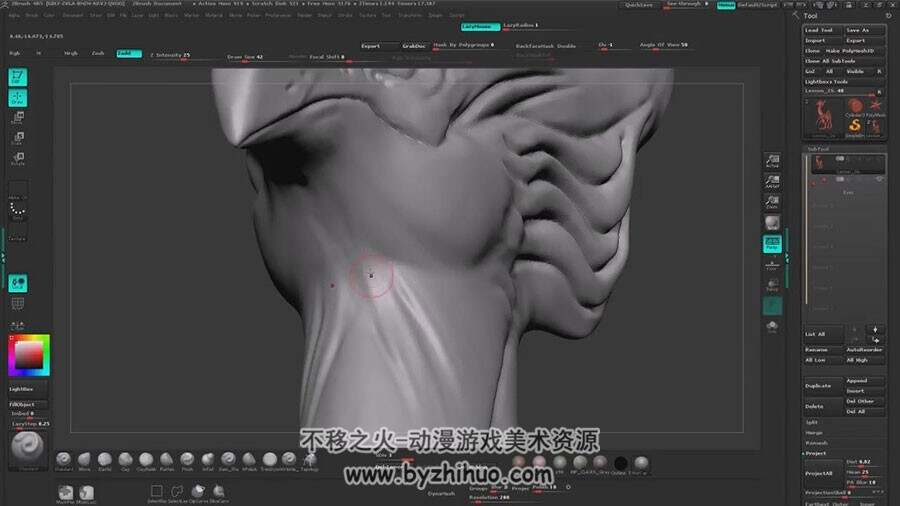Click the Duplicate subtool button
The image size is (900, 506).
[823, 386]
